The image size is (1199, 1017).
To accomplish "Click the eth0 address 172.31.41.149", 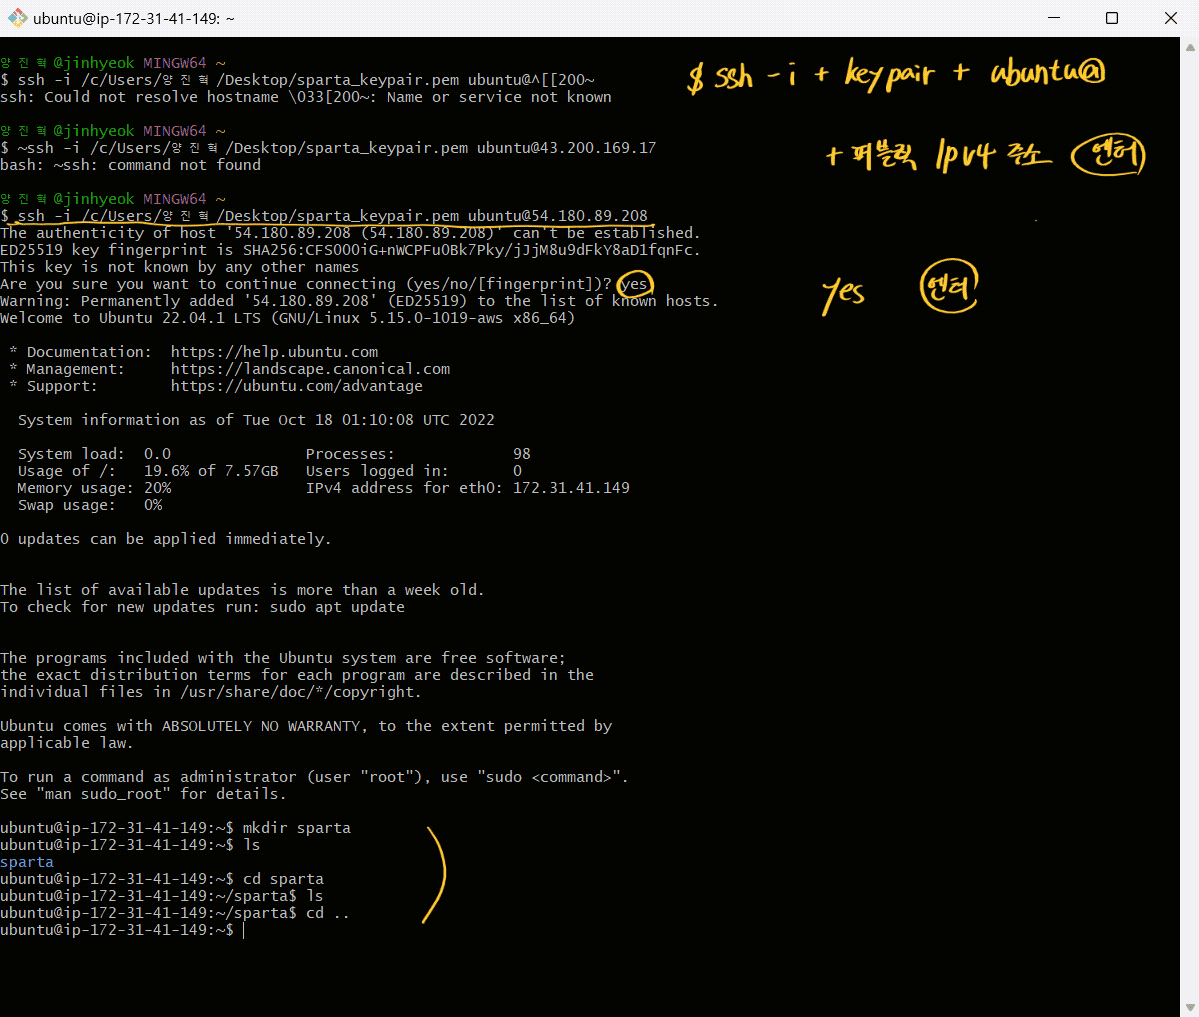I will coord(571,488).
